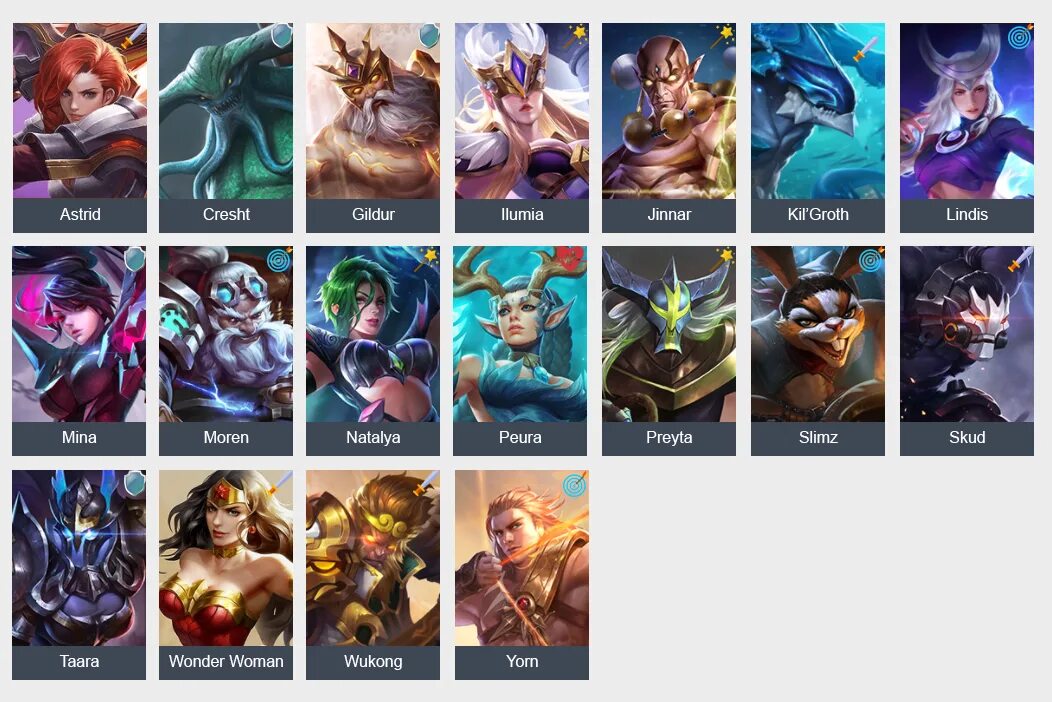The image size is (1052, 702).
Task: Click the target role icon on Lindis's card
Action: click(x=1020, y=37)
